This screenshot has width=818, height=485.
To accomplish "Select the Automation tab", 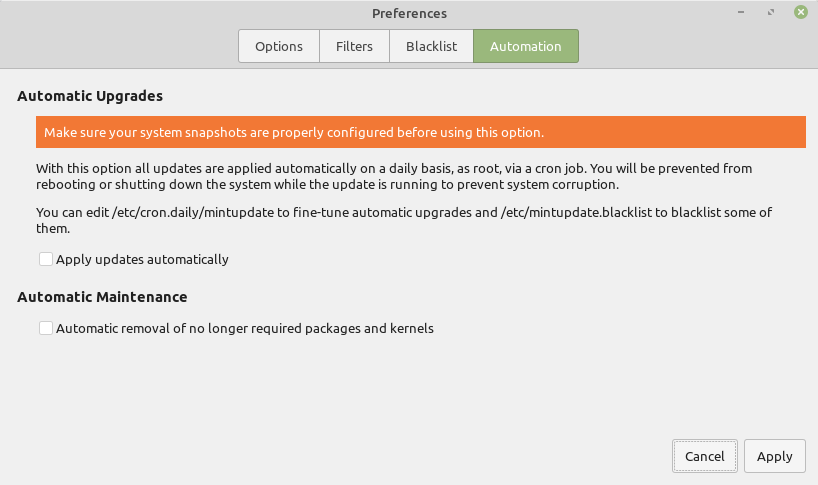I will click(x=526, y=46).
